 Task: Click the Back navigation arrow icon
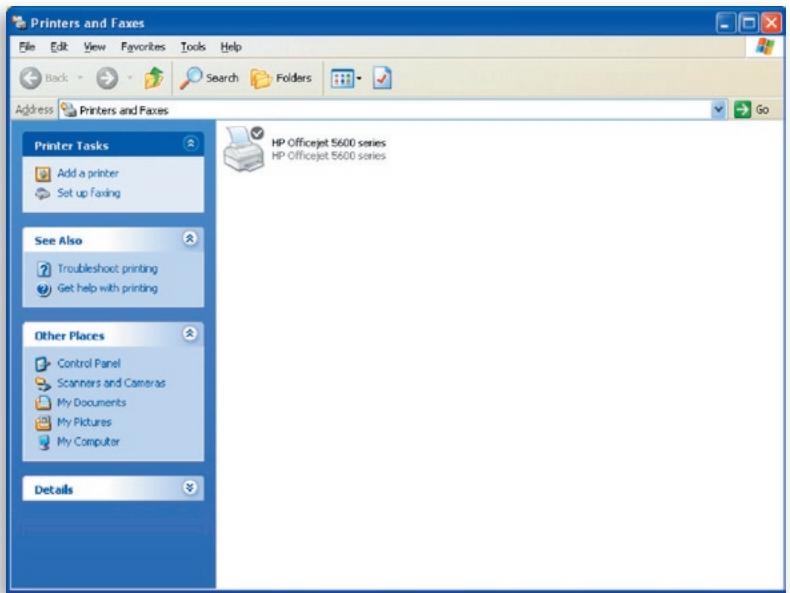click(31, 78)
